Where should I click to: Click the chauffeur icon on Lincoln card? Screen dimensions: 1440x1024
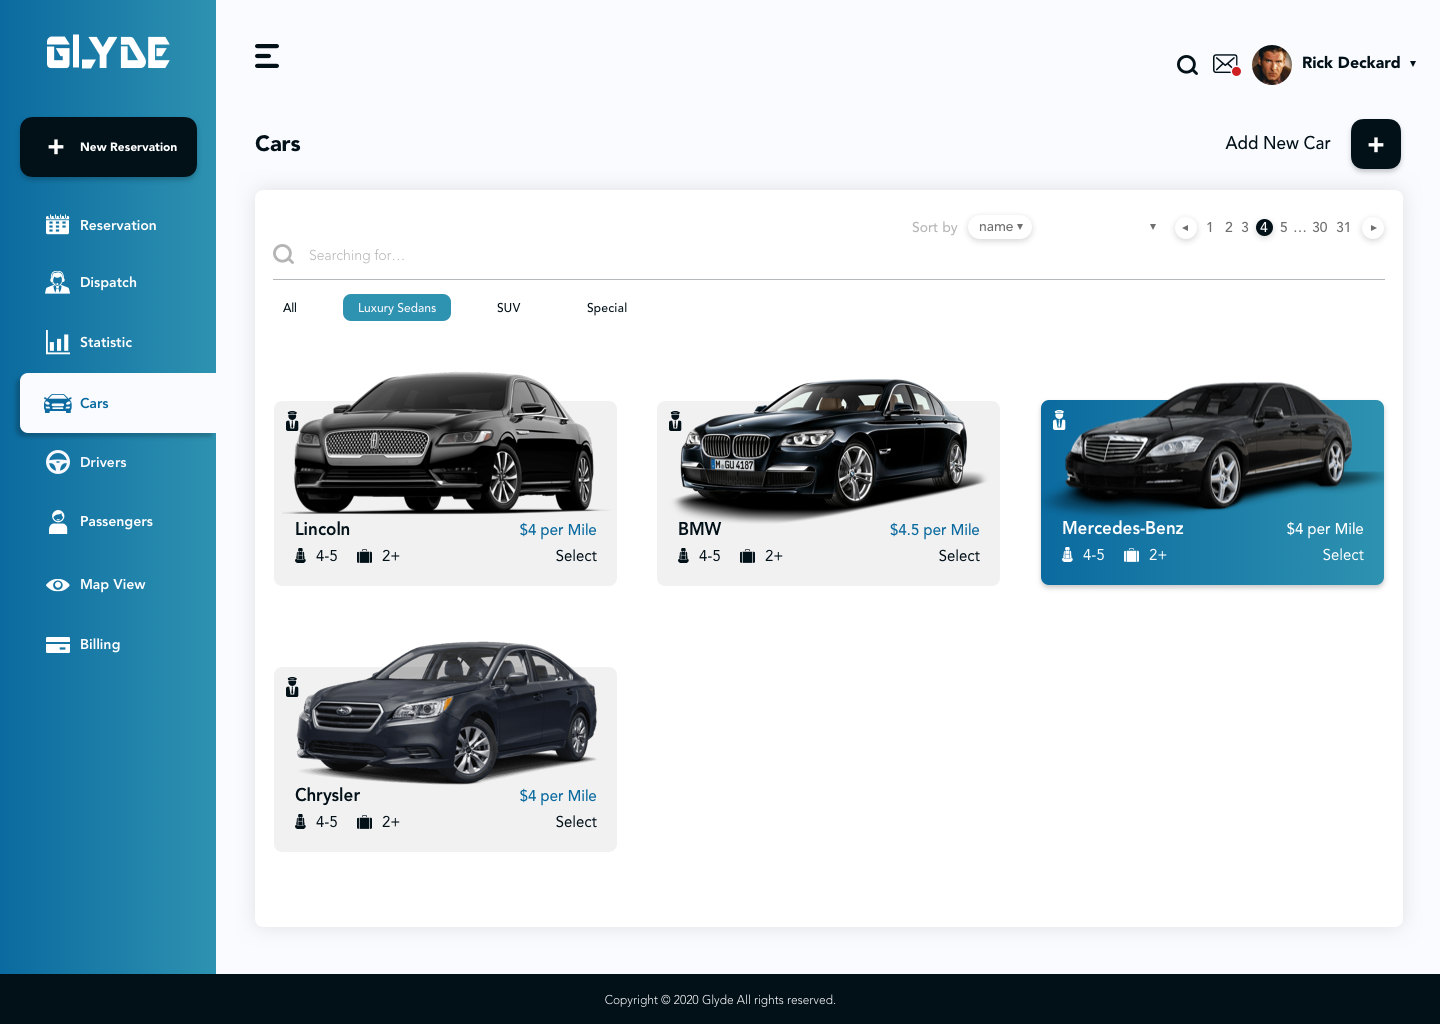292,421
